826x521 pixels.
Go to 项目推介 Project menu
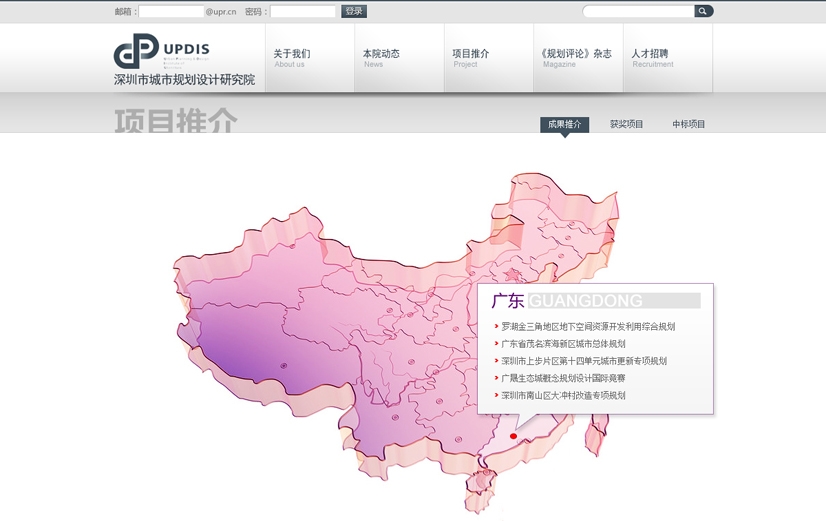(470, 58)
